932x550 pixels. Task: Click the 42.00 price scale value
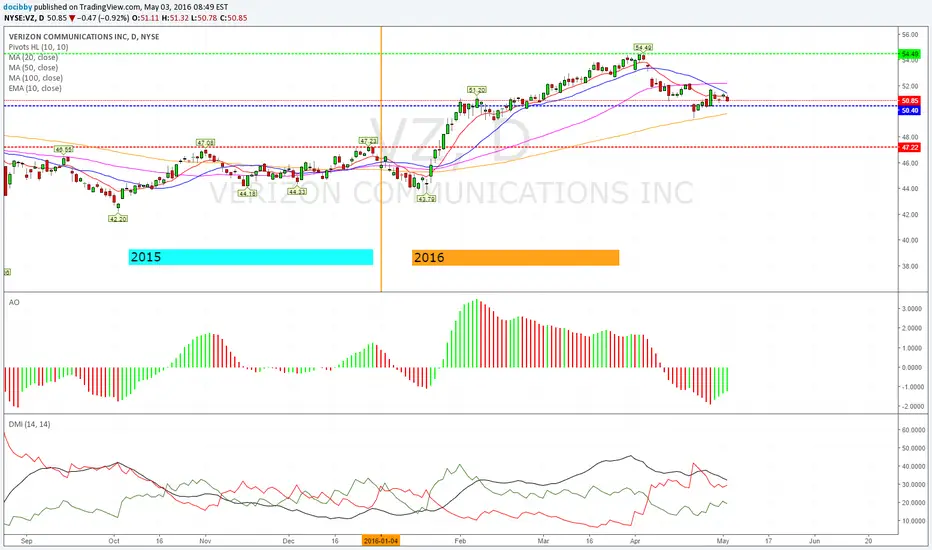(910, 215)
